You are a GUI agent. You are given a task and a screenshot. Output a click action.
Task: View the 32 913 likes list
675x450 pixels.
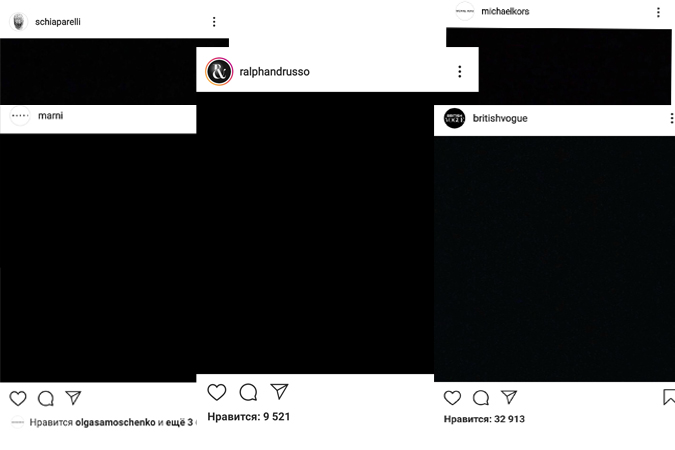pos(484,419)
